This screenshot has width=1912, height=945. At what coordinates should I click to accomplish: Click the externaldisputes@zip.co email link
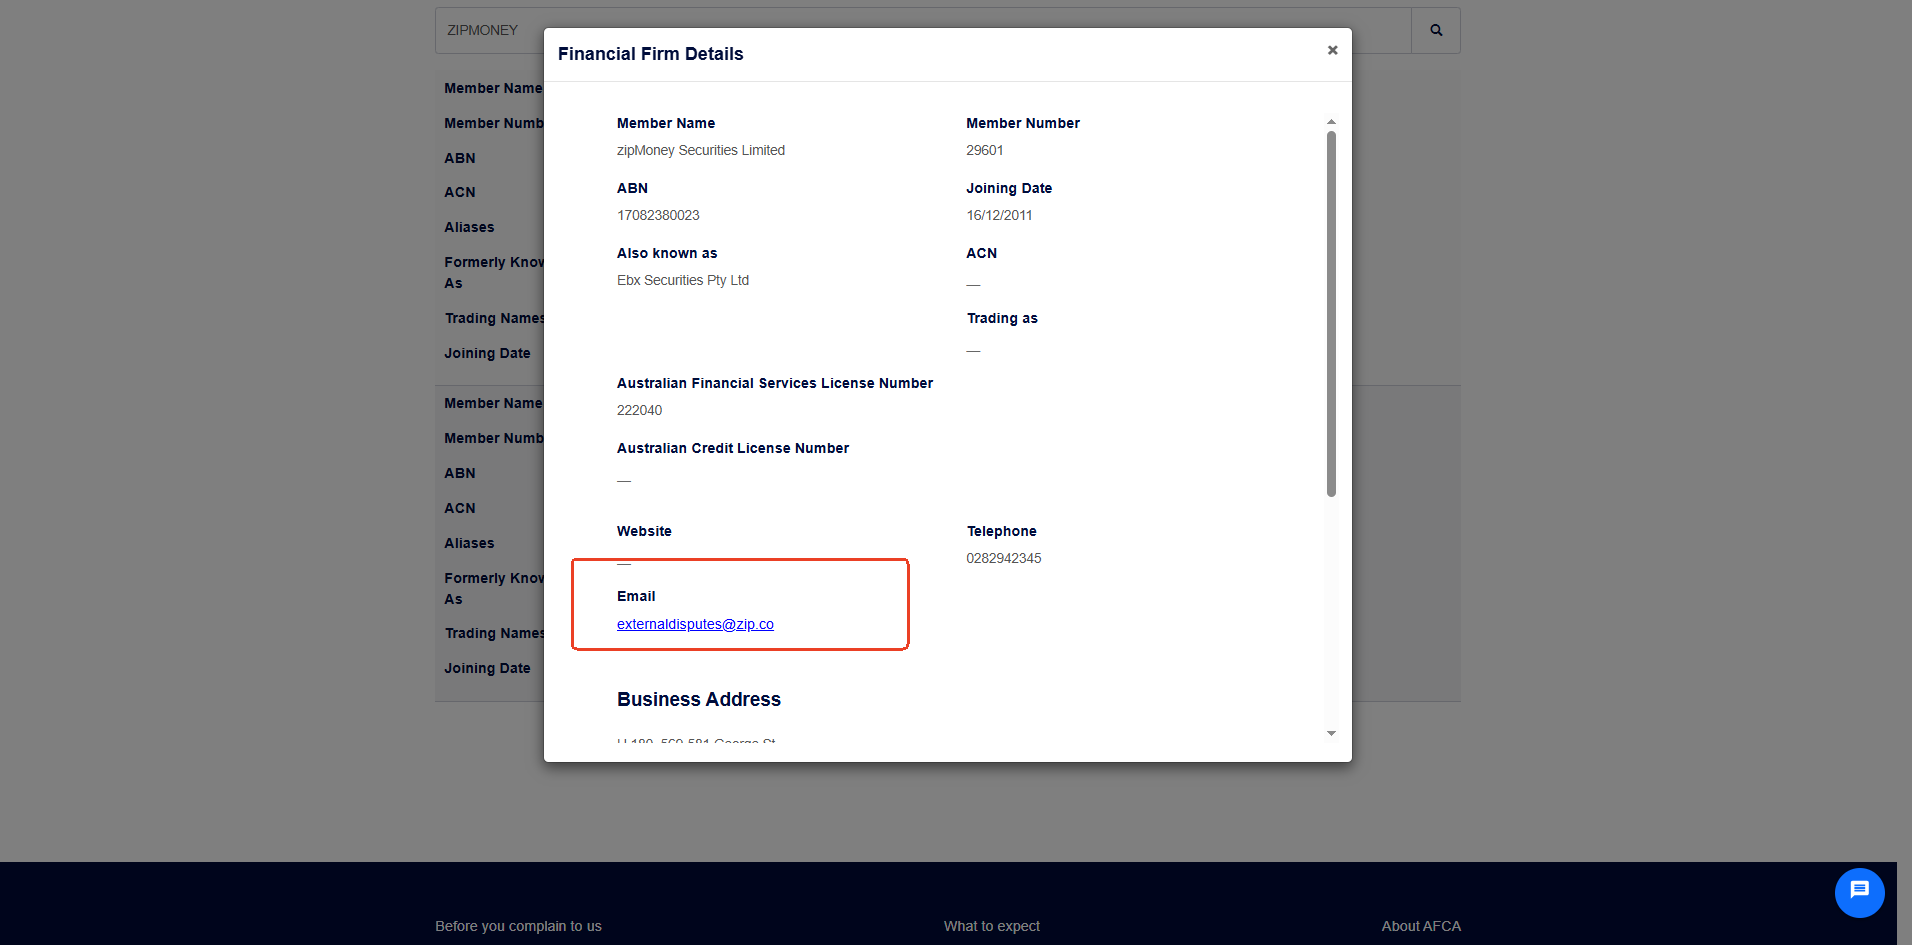click(695, 624)
